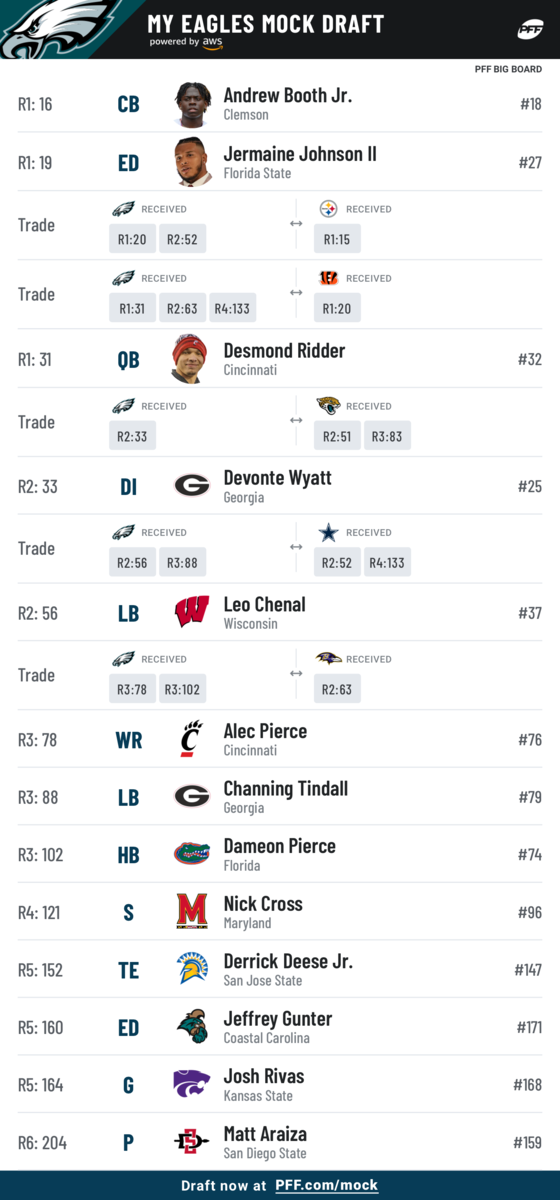560x1200 pixels.
Task: Open the PFF.com/mock link
Action: pos(327,1185)
